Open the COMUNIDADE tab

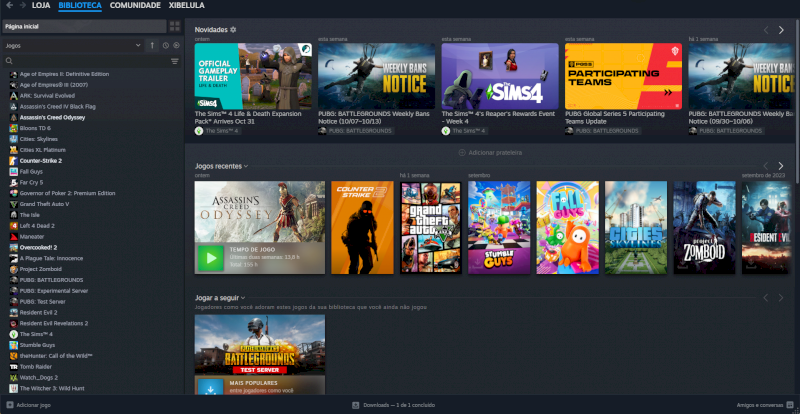(135, 6)
